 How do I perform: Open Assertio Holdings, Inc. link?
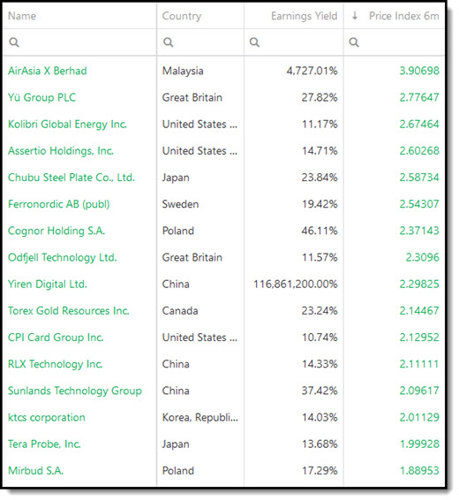[x=61, y=151]
